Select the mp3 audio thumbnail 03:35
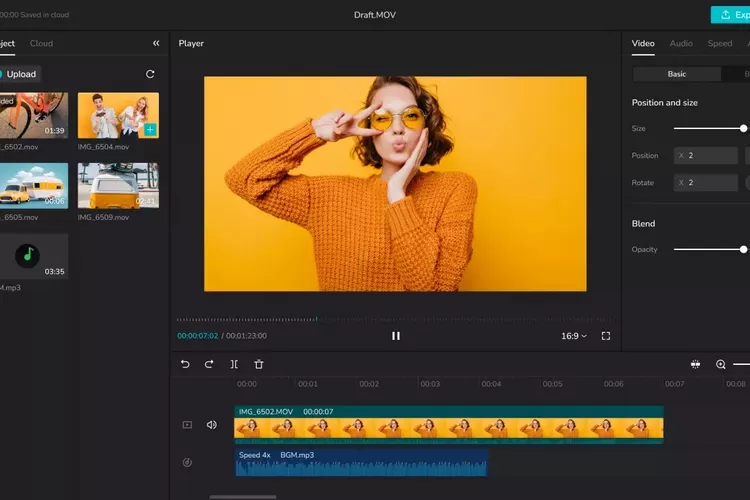This screenshot has height=500, width=750. coord(34,256)
